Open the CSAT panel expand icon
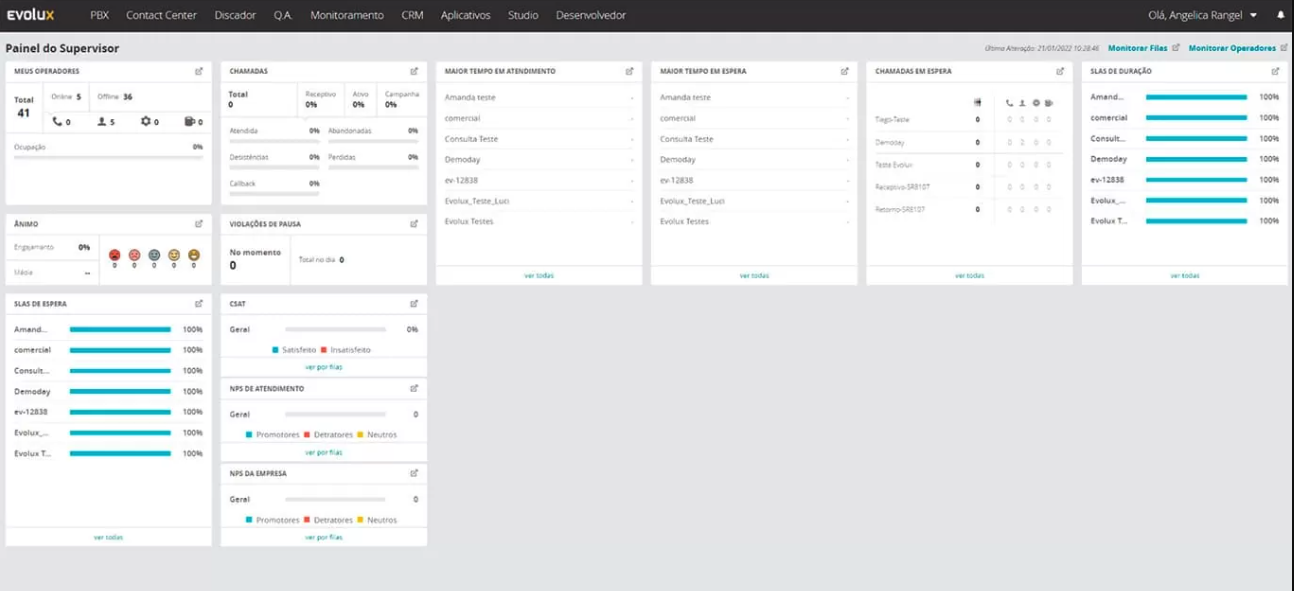Screen dimensions: 1294x591 pos(414,303)
